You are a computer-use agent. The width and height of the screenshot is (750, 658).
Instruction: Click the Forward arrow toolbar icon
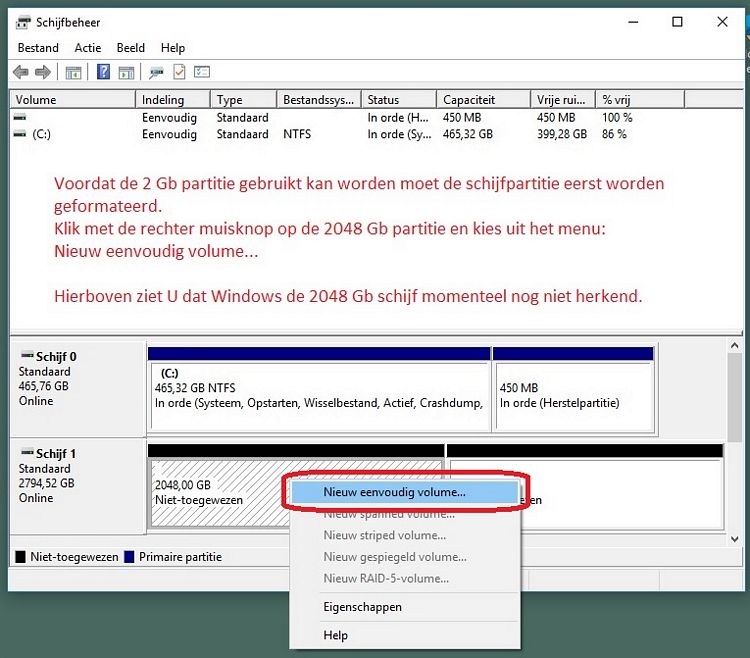(x=43, y=72)
